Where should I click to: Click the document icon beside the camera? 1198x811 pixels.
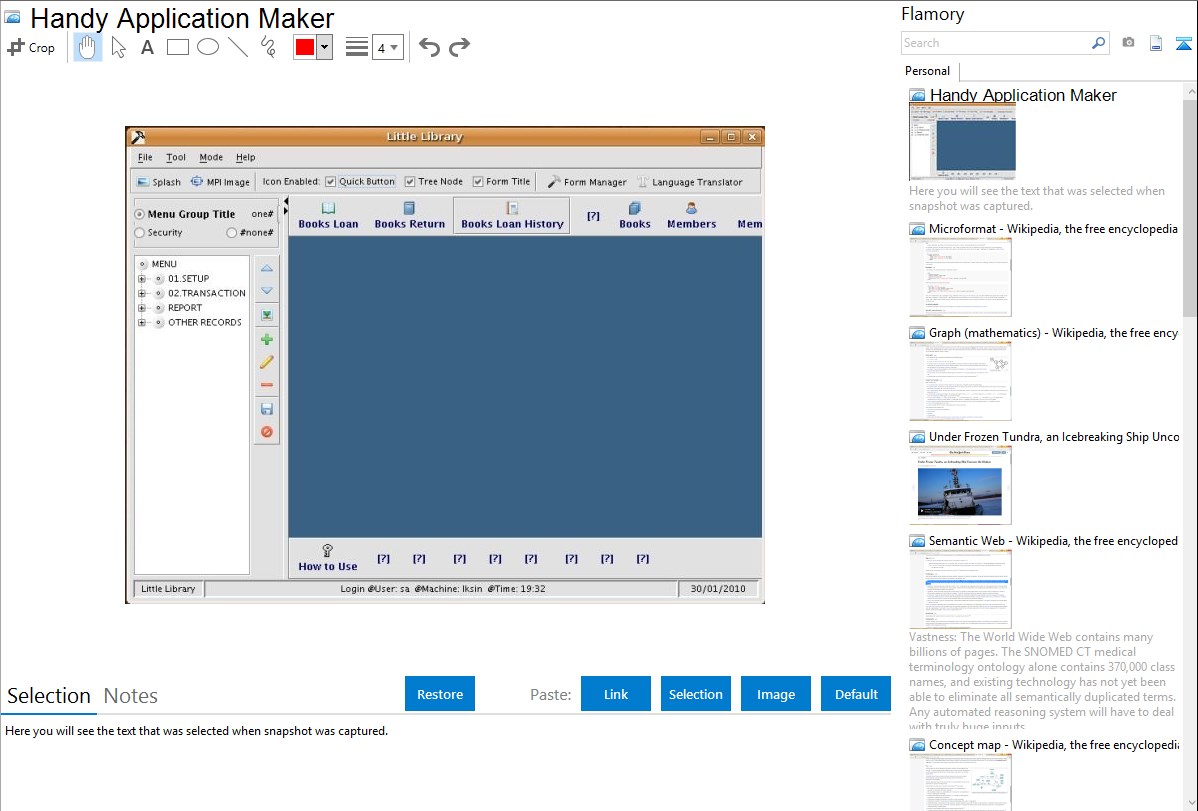pyautogui.click(x=1156, y=43)
